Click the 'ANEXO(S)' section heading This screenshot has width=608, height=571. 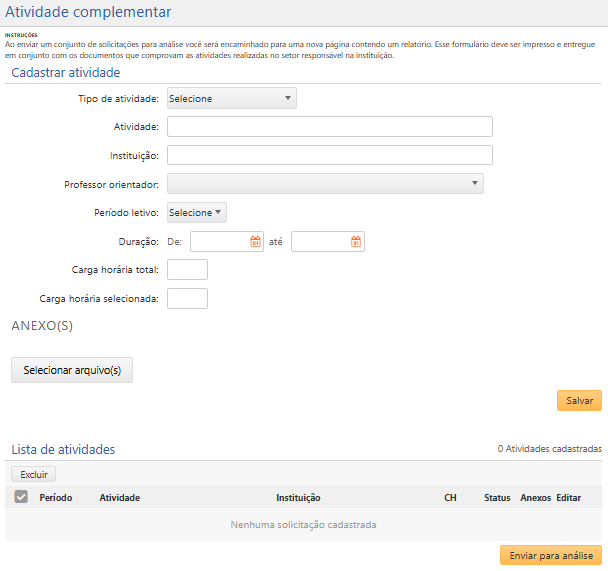coord(42,326)
